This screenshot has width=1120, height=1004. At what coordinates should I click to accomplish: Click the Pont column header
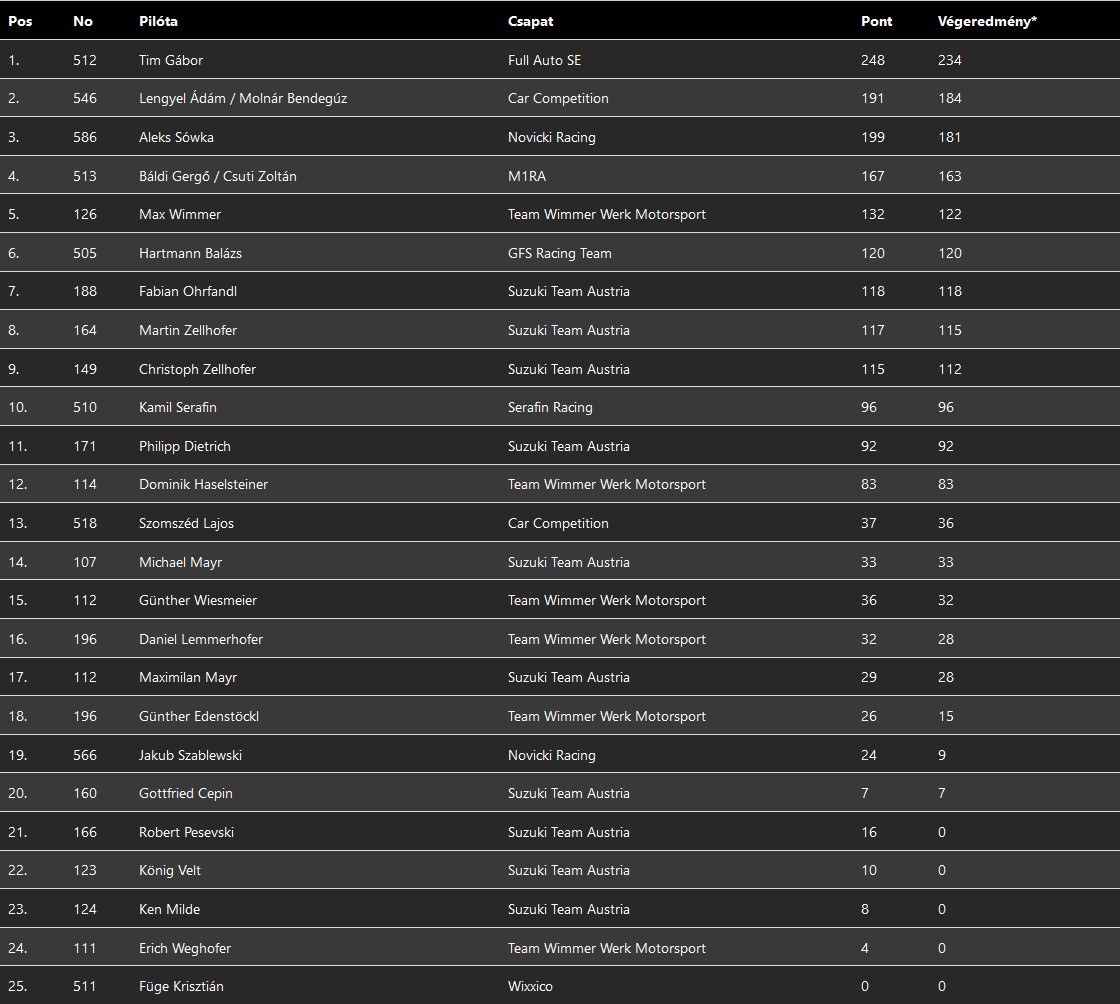pyautogui.click(x=876, y=21)
